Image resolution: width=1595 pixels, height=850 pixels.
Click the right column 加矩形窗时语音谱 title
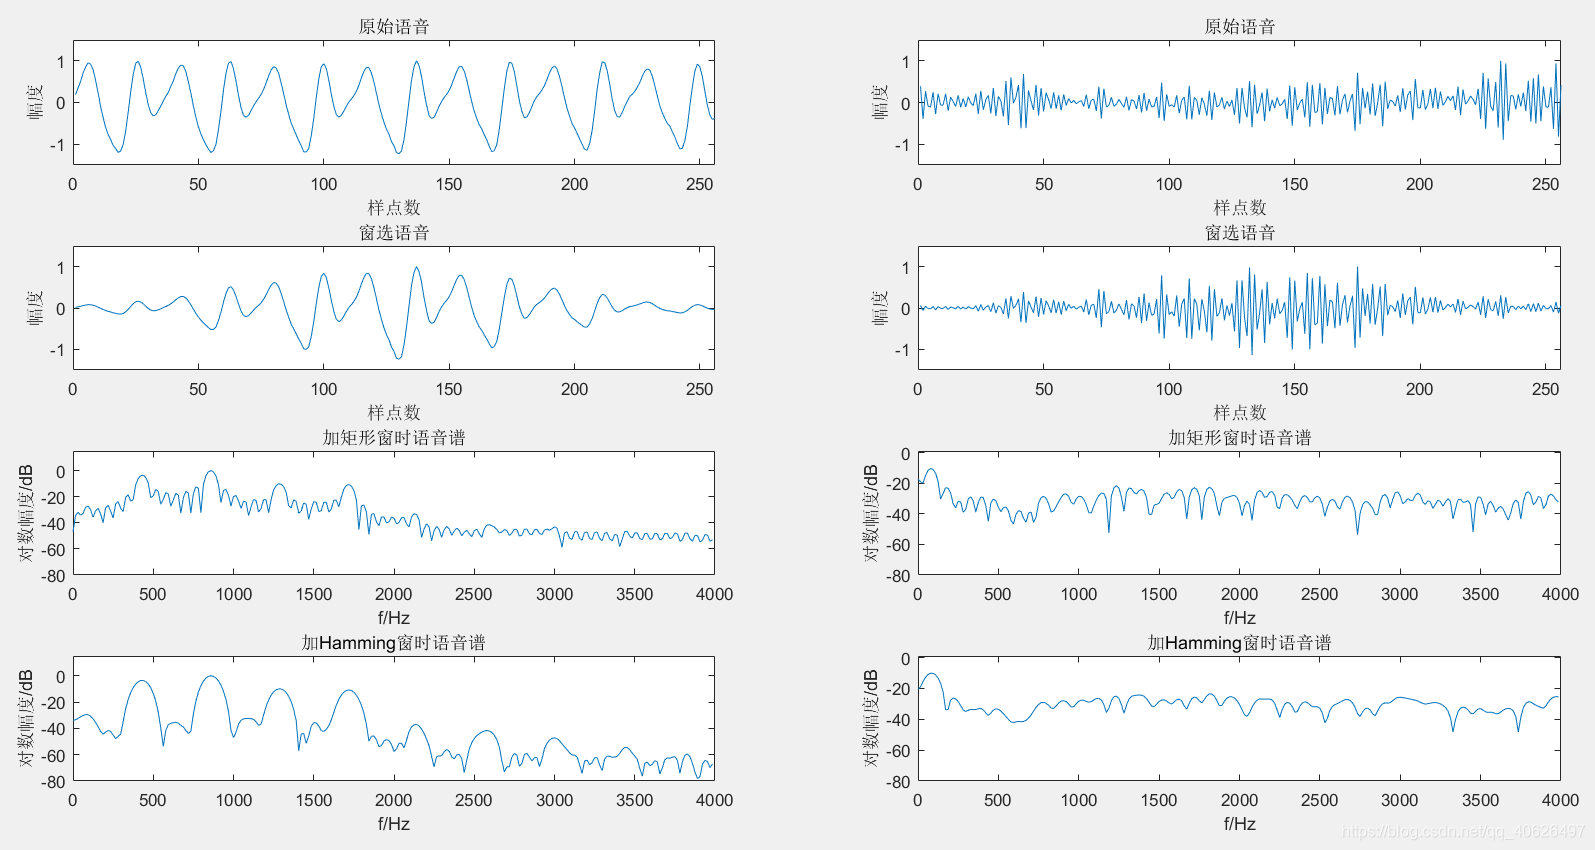[1240, 438]
